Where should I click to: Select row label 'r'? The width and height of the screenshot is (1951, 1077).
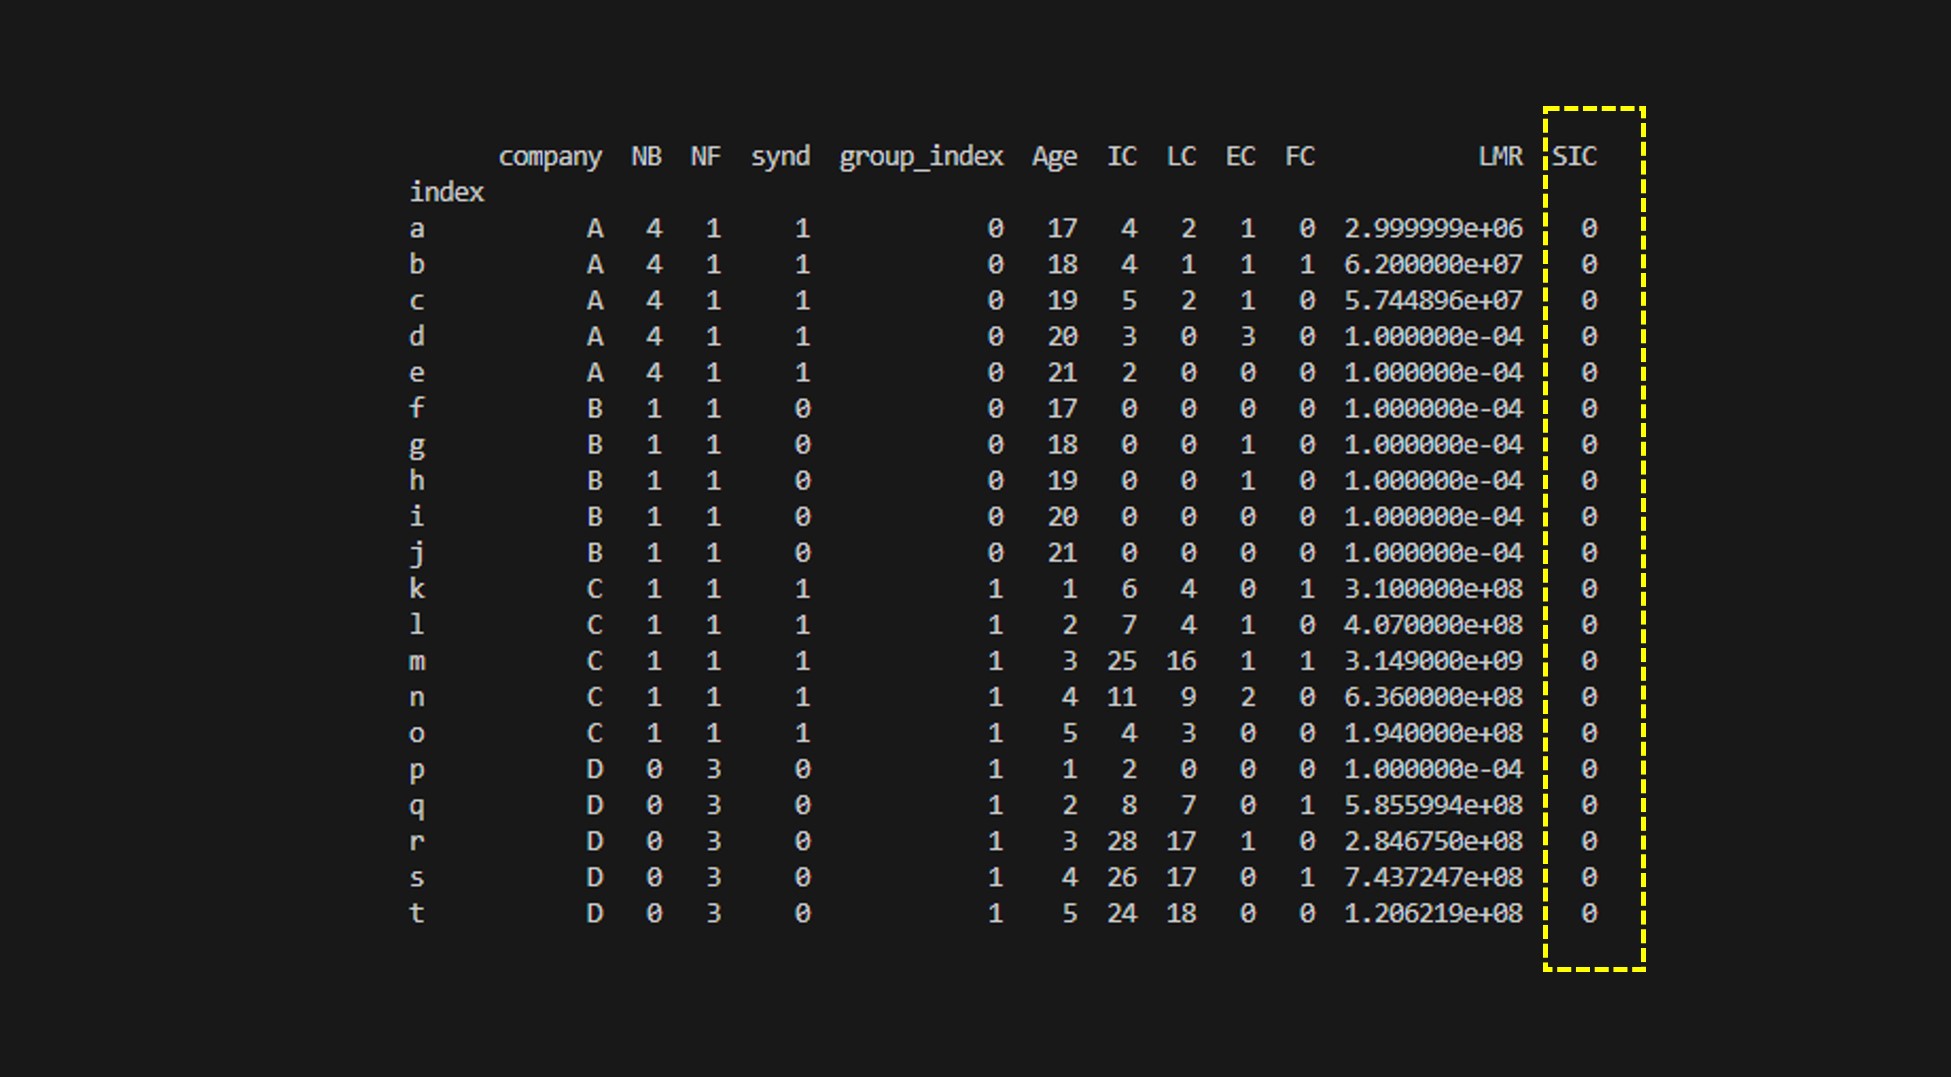pos(417,842)
